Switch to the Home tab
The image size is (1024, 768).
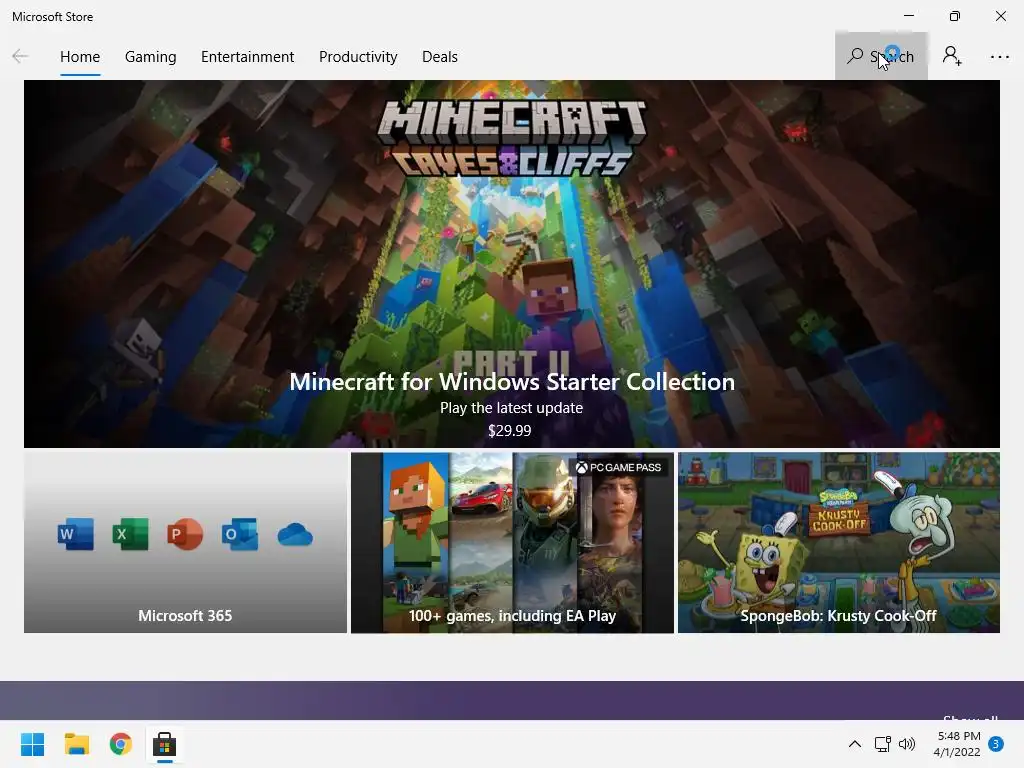pyautogui.click(x=80, y=57)
